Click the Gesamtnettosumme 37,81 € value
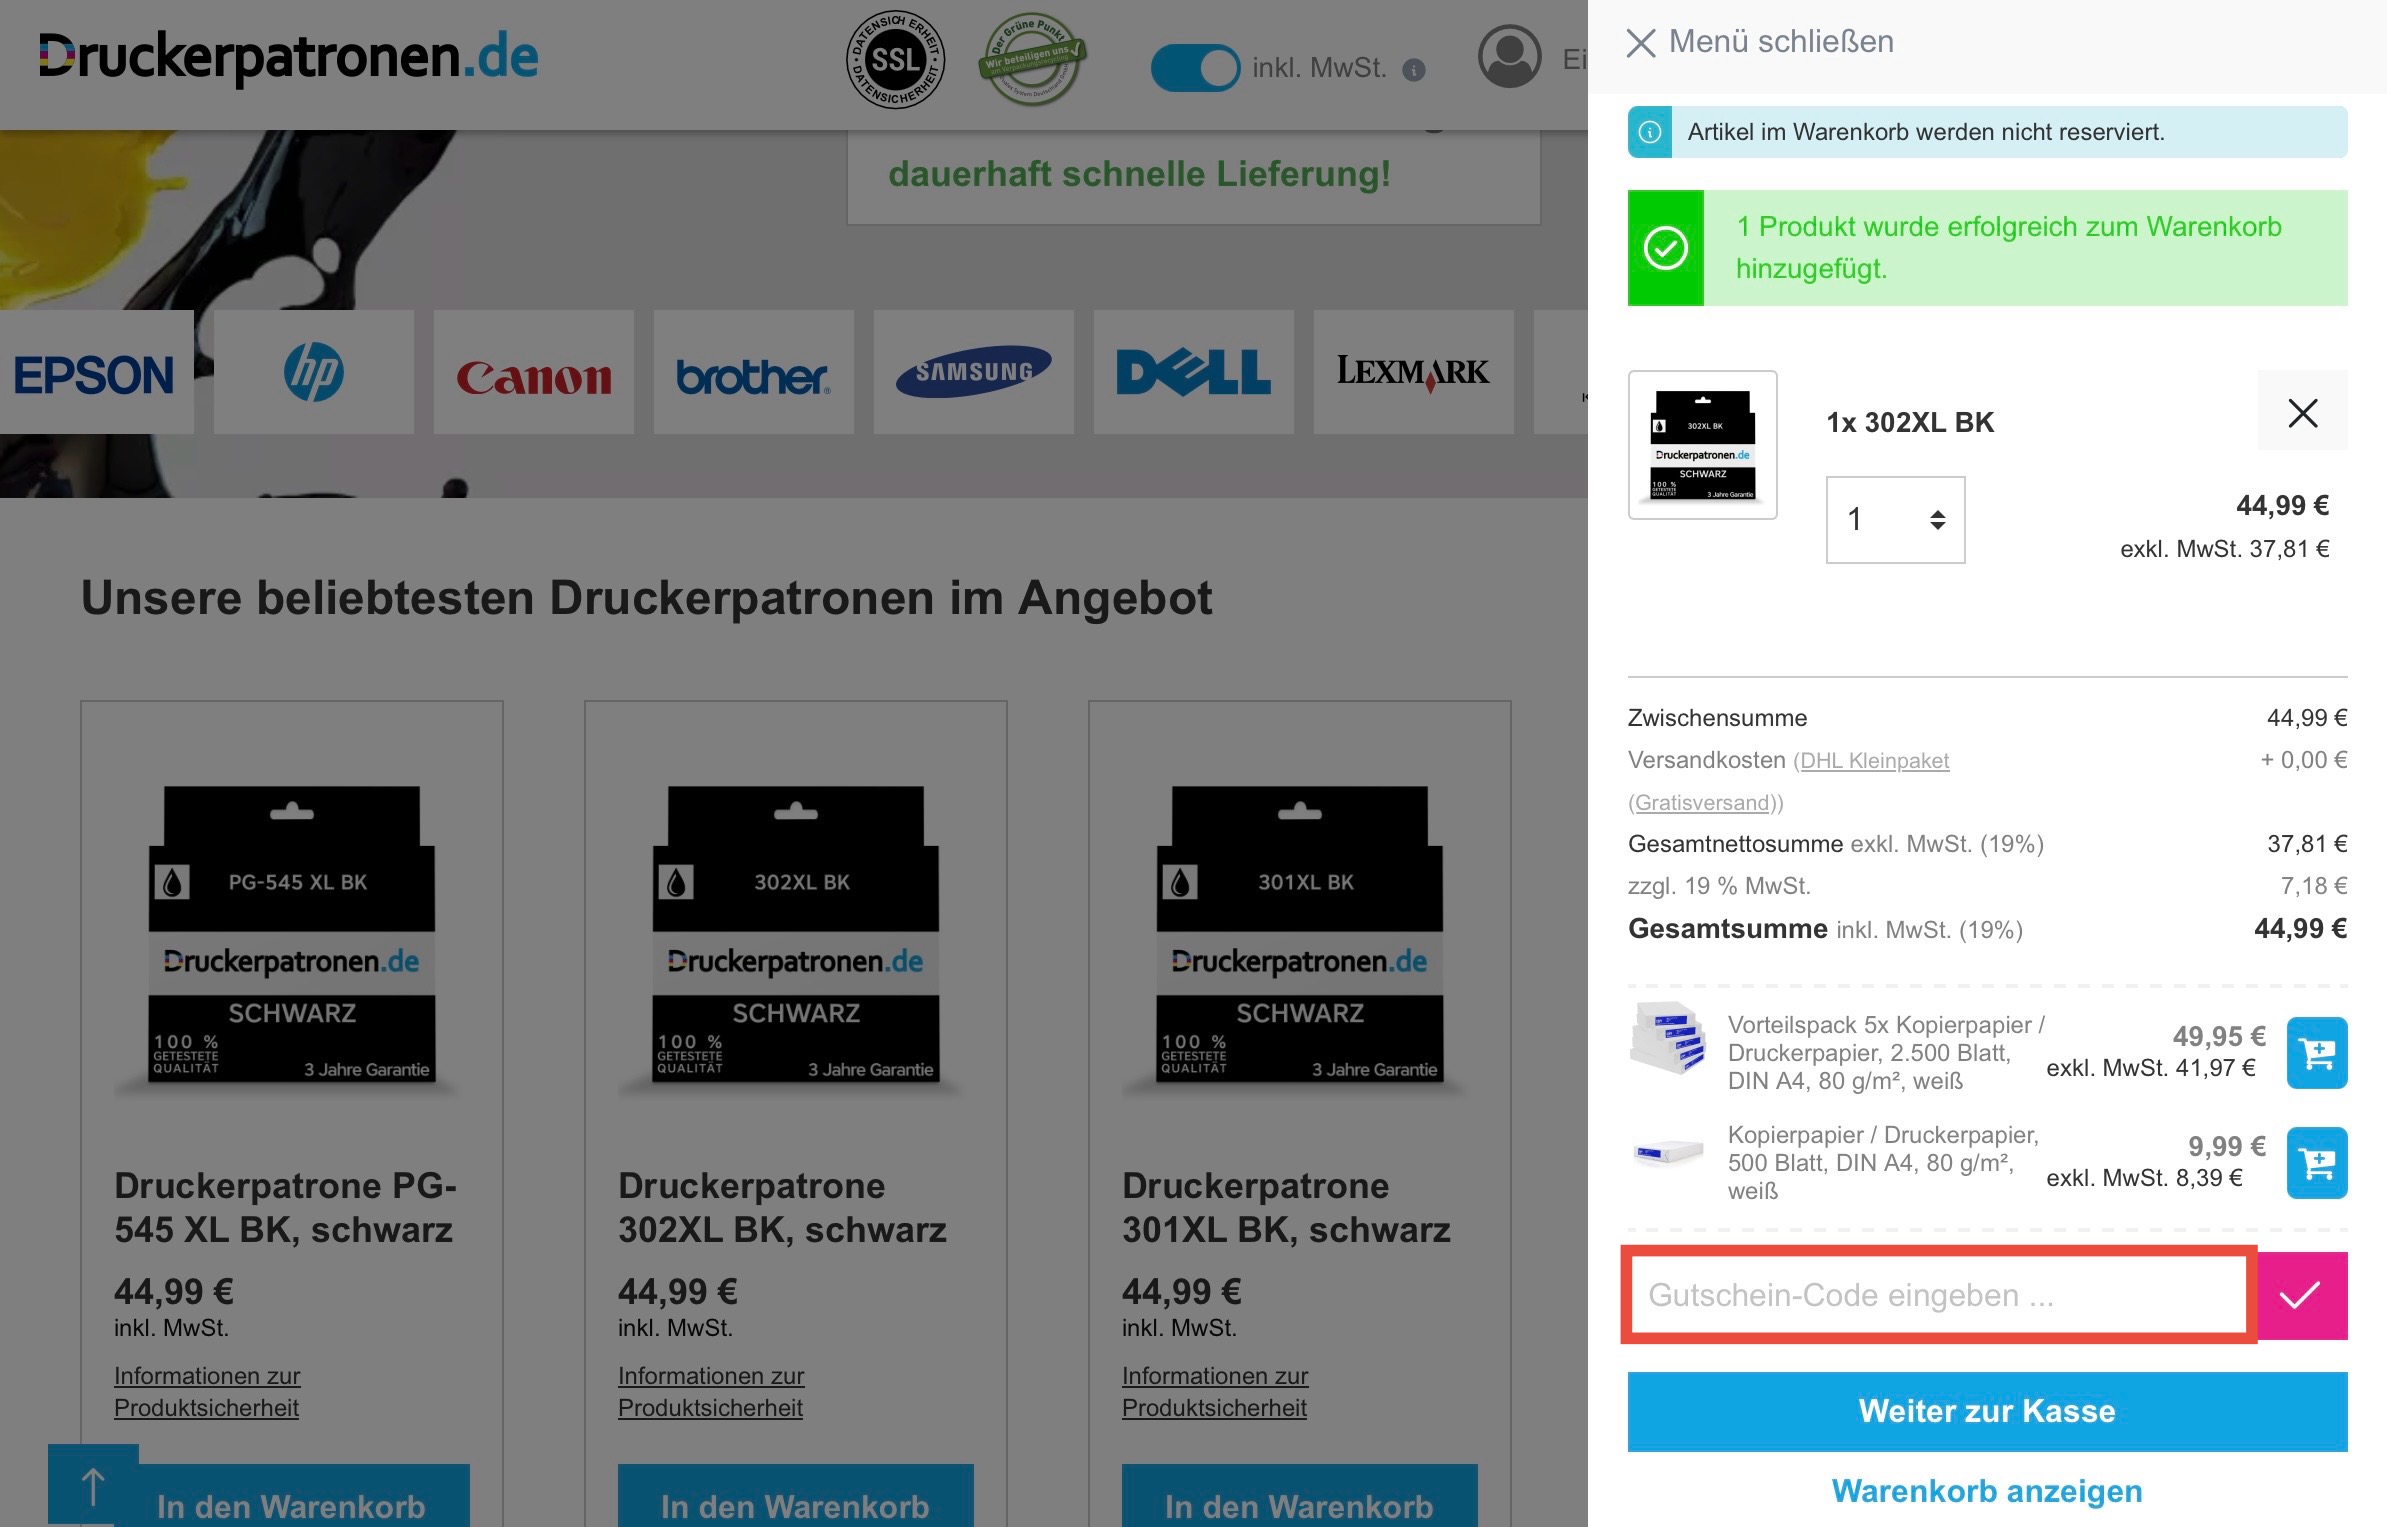 click(x=2306, y=844)
